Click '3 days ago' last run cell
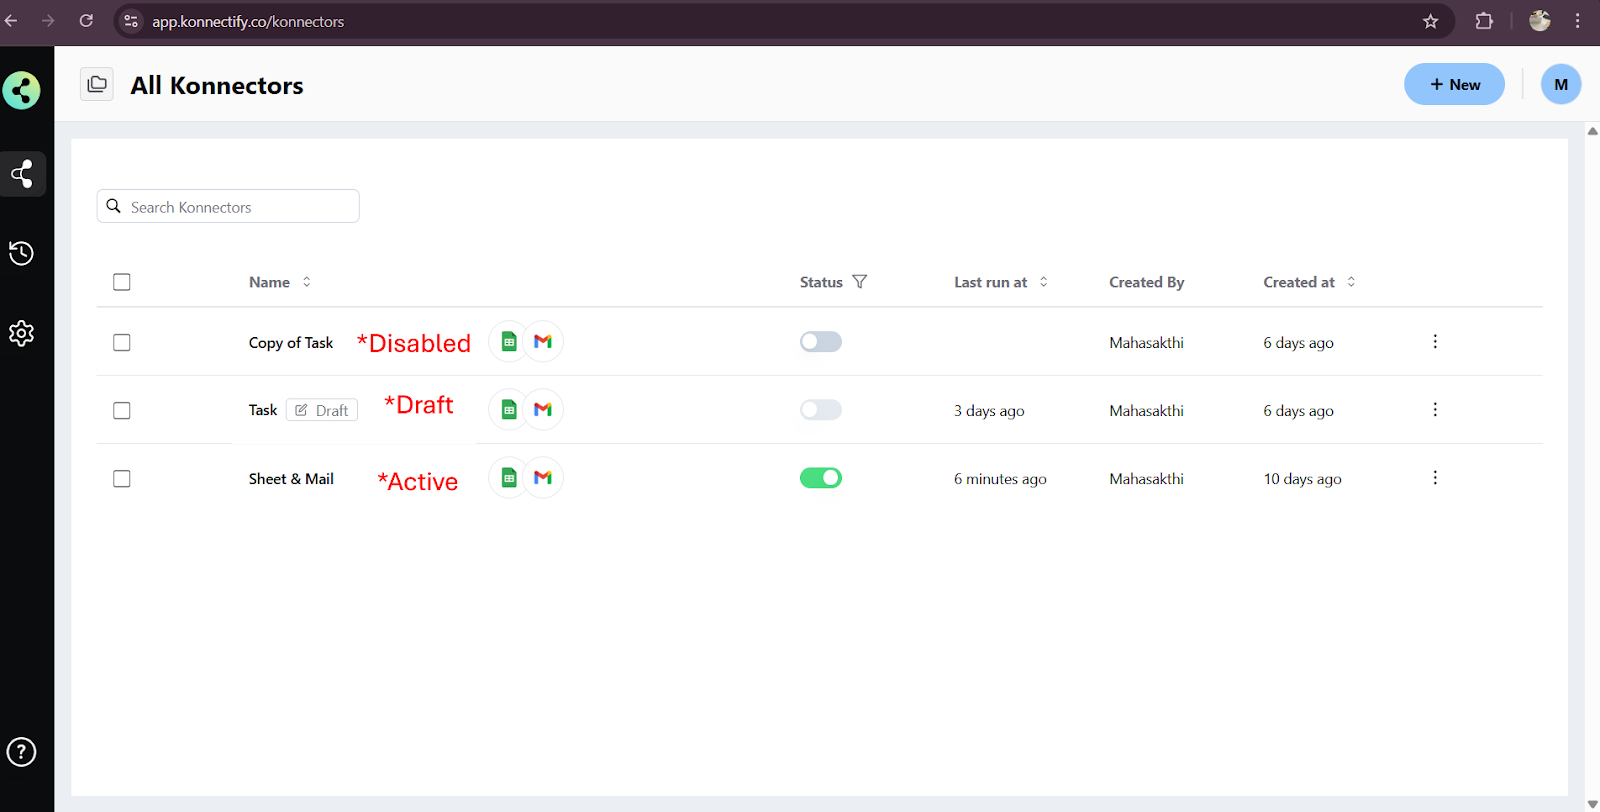The height and width of the screenshot is (812, 1600). (x=989, y=411)
